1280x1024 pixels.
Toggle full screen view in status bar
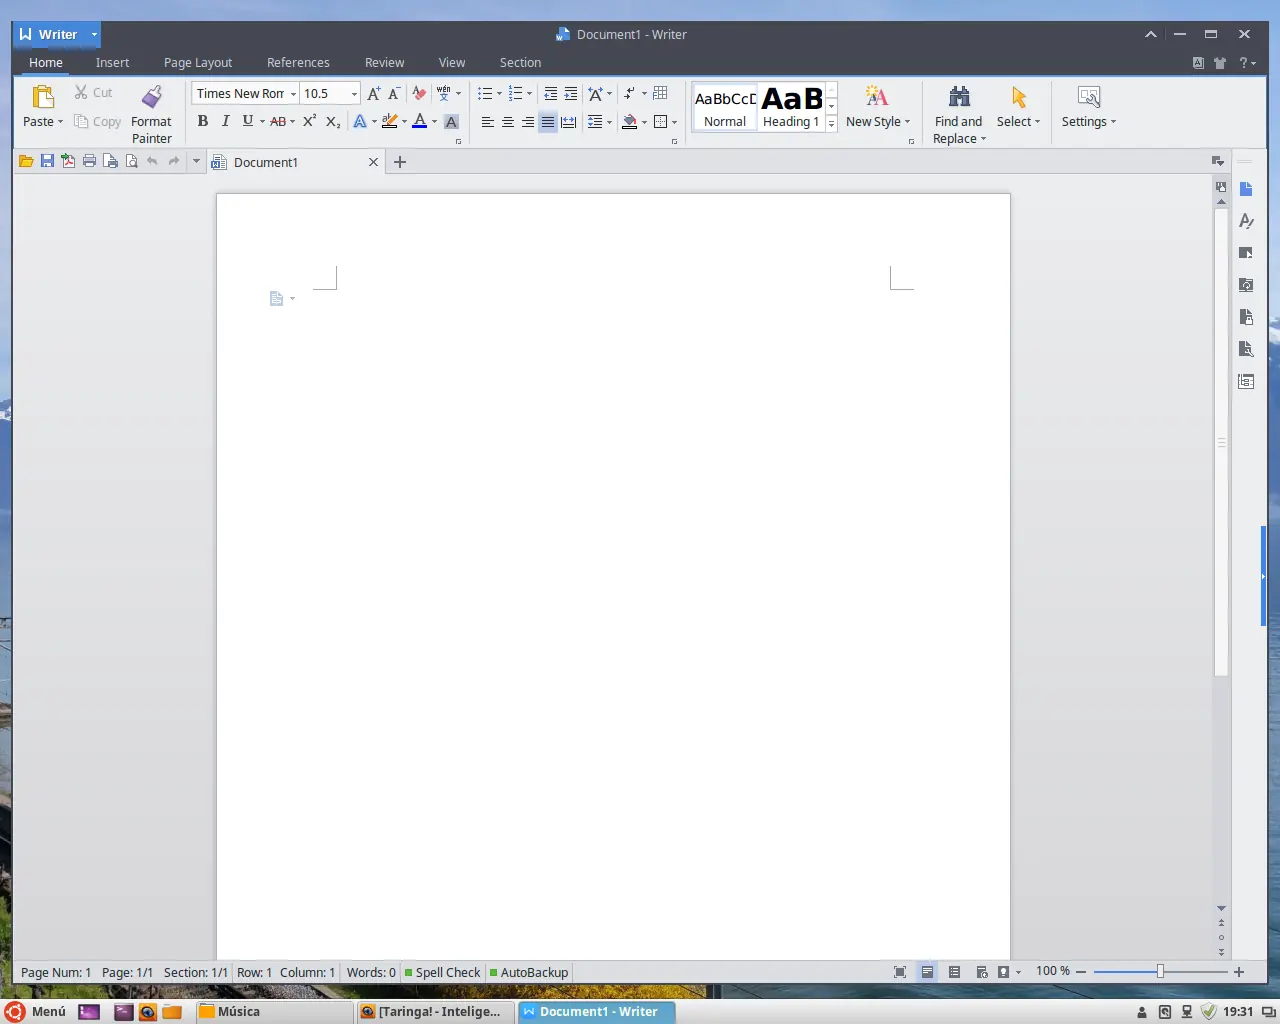point(900,972)
